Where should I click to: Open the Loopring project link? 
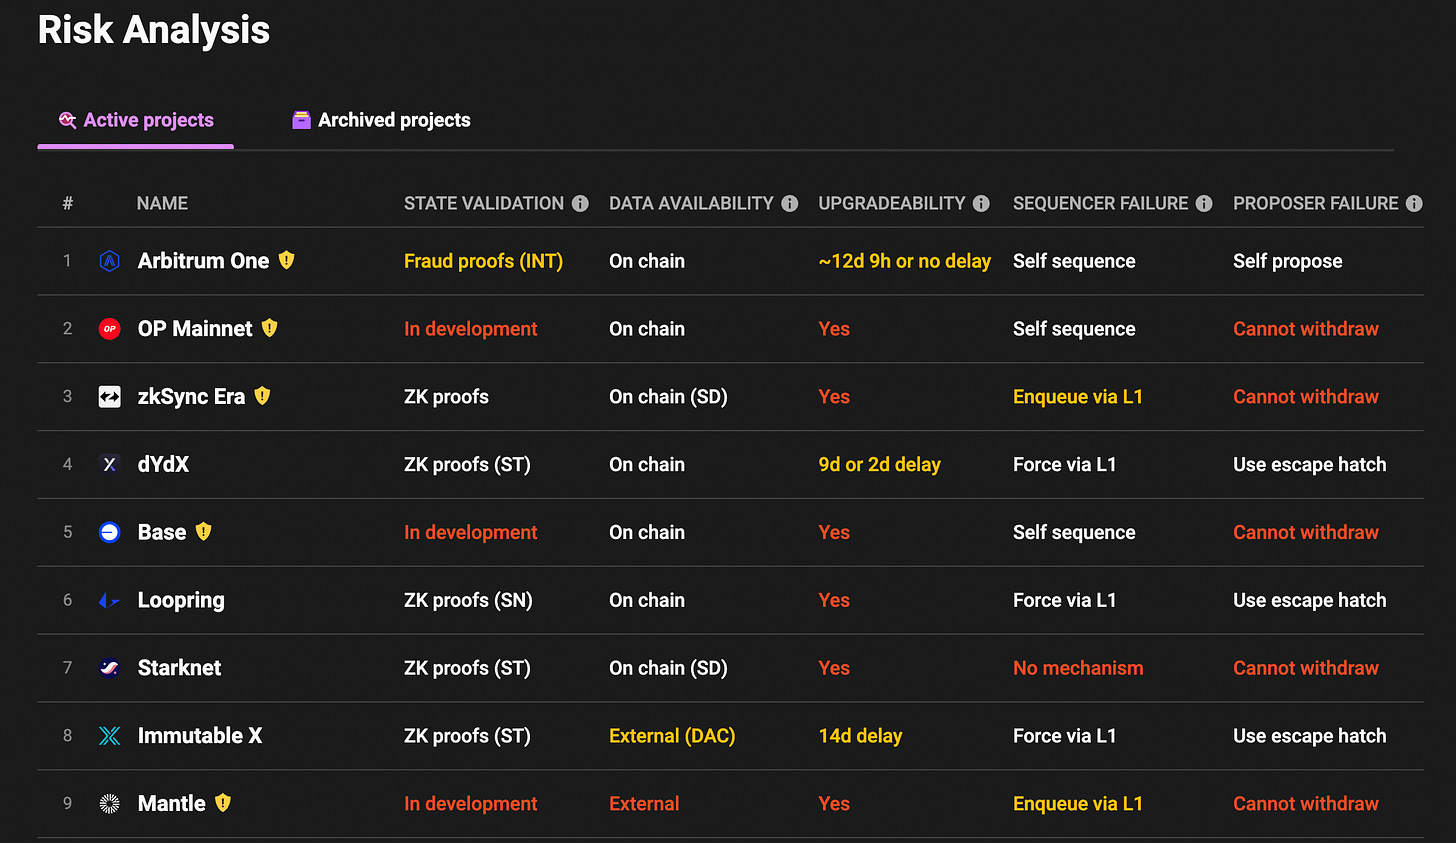point(181,600)
